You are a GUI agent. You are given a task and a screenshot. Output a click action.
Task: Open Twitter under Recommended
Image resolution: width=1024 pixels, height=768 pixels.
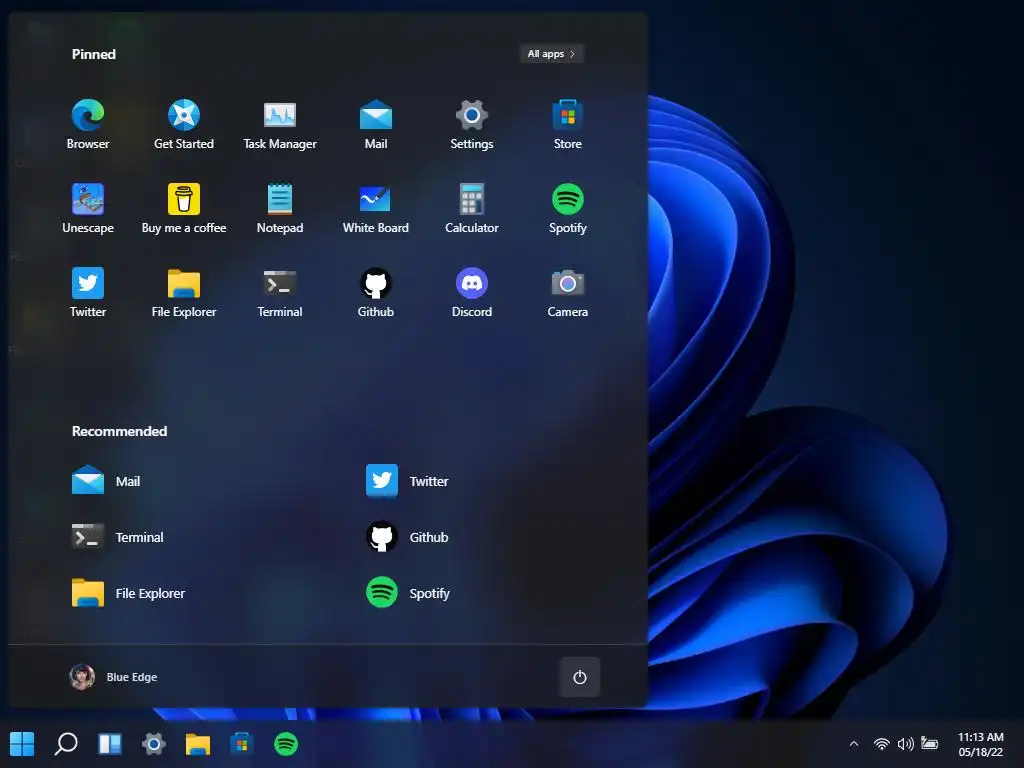[407, 481]
